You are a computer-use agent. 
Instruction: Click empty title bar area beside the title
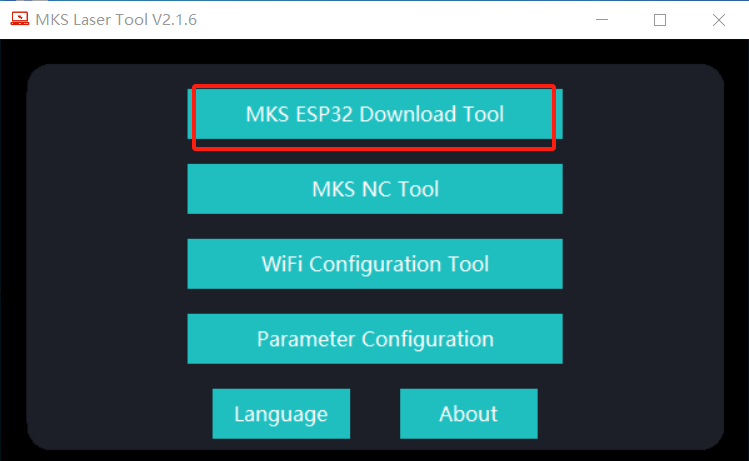pos(400,20)
